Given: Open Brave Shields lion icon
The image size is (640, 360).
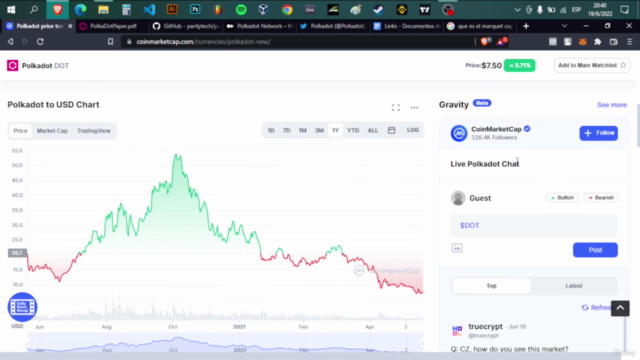Looking at the screenshot, I should (485, 41).
